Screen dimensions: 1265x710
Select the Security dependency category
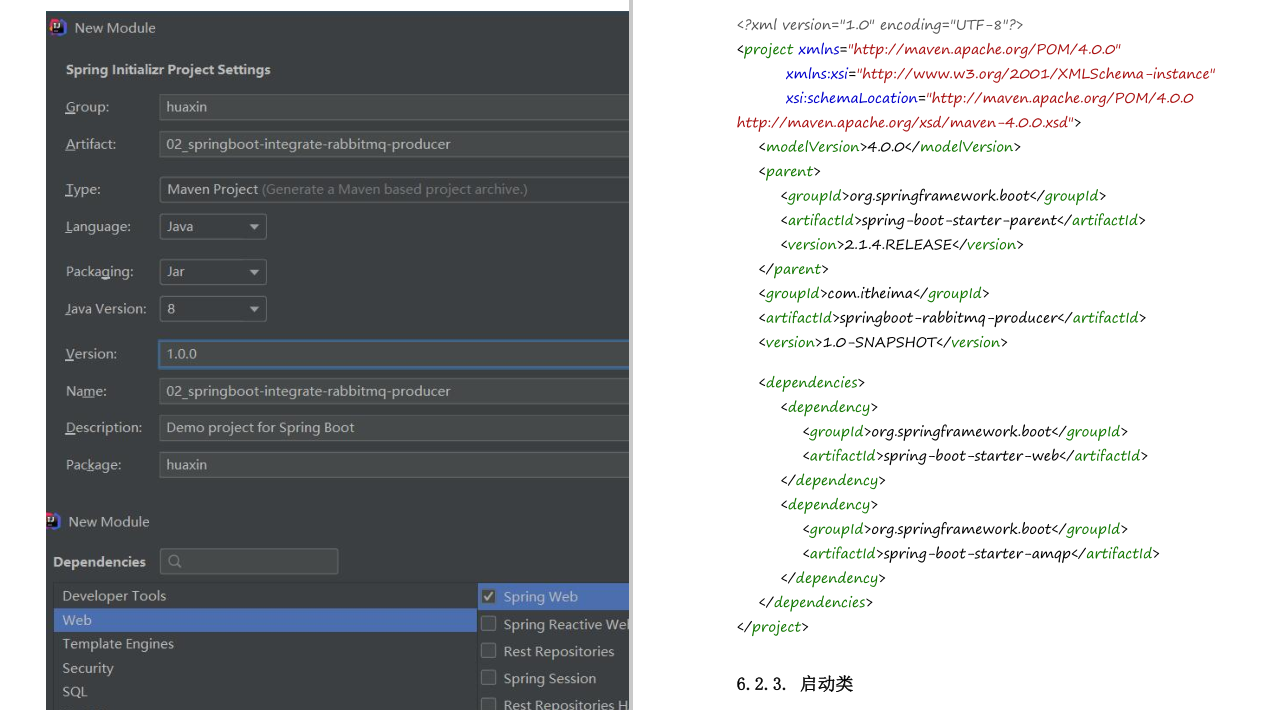click(x=88, y=668)
